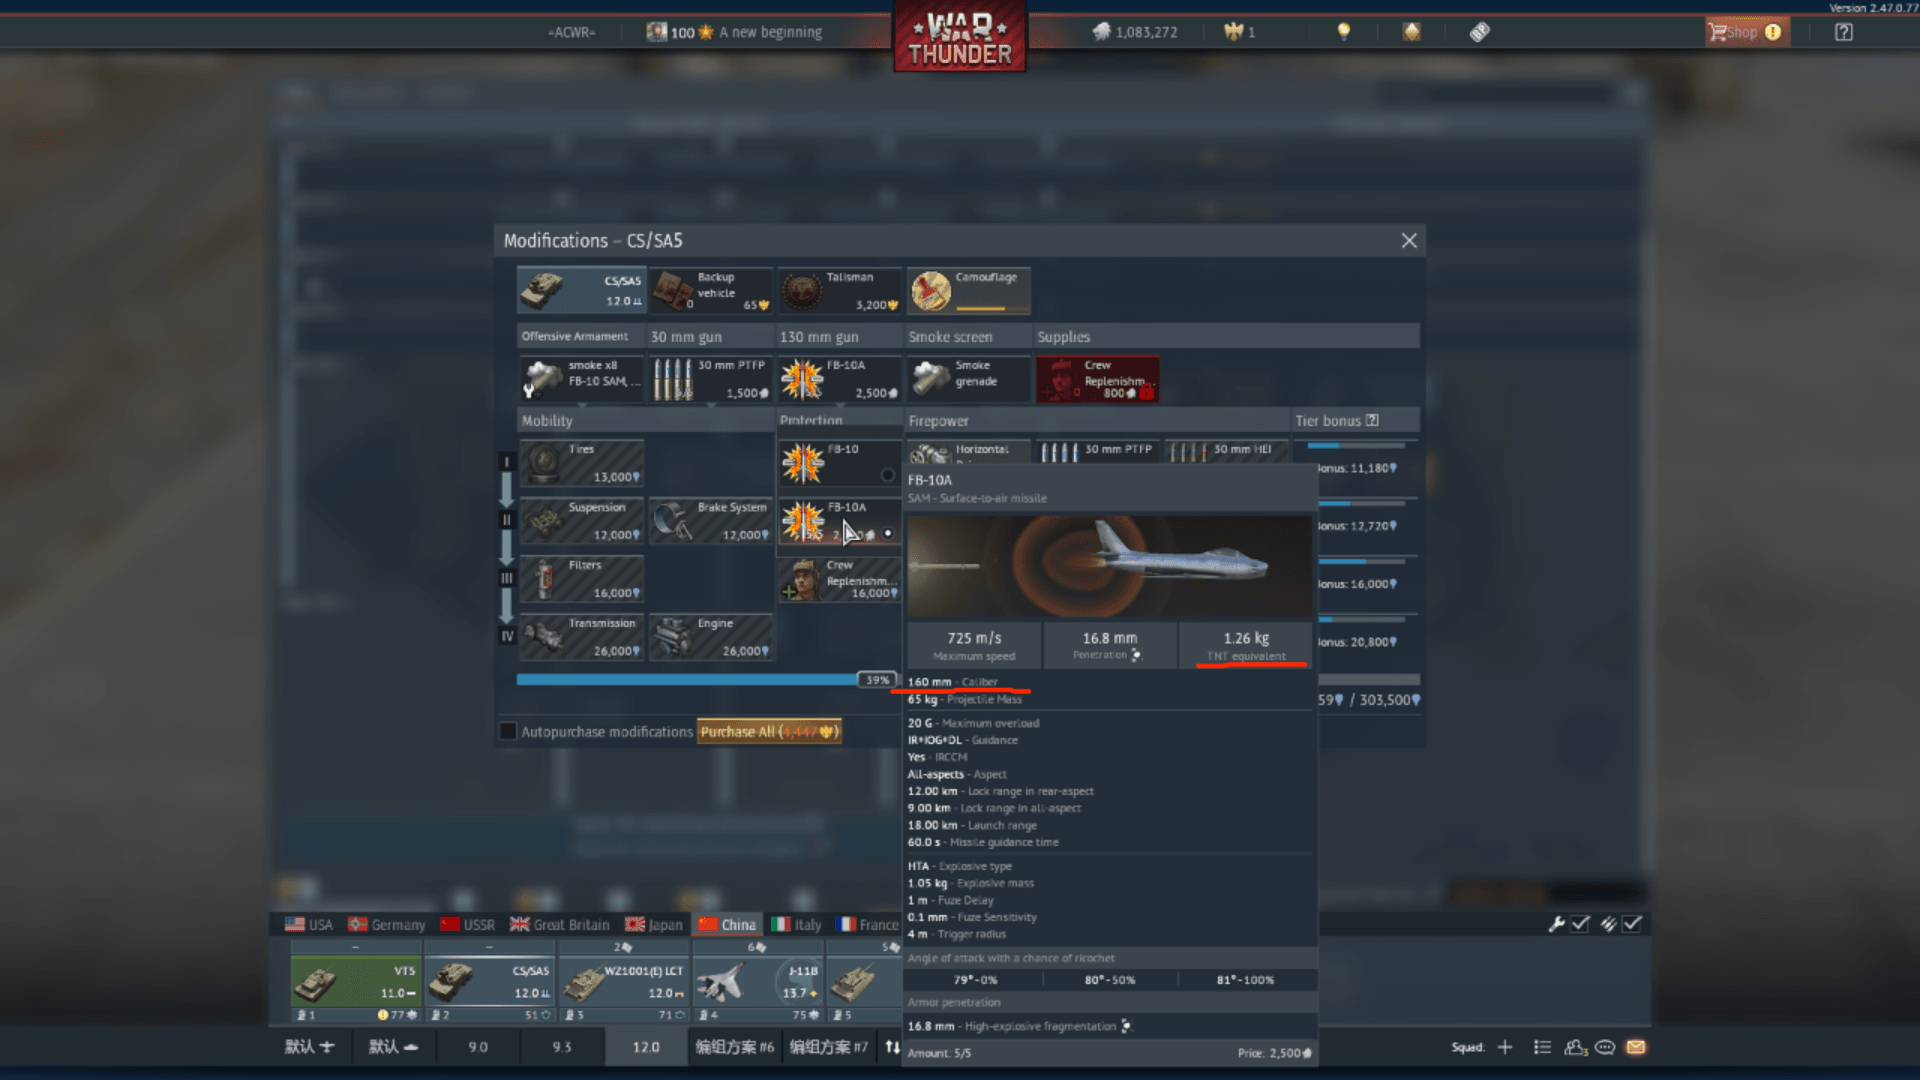Viewport: 1920px width, 1080px height.
Task: Pick the Smoke grenade item
Action: click(x=968, y=380)
